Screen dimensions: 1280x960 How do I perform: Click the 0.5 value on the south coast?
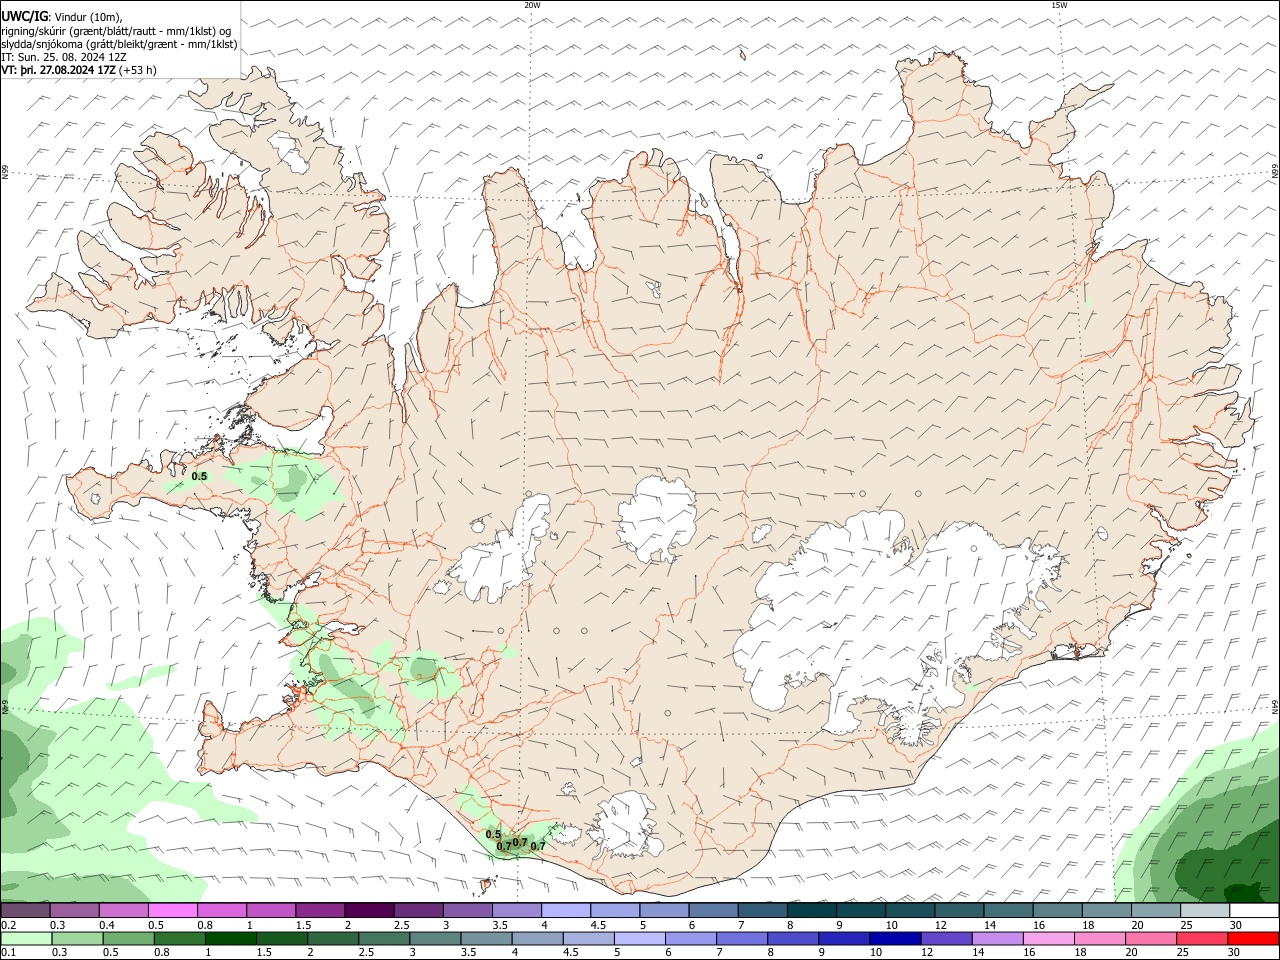pyautogui.click(x=493, y=834)
